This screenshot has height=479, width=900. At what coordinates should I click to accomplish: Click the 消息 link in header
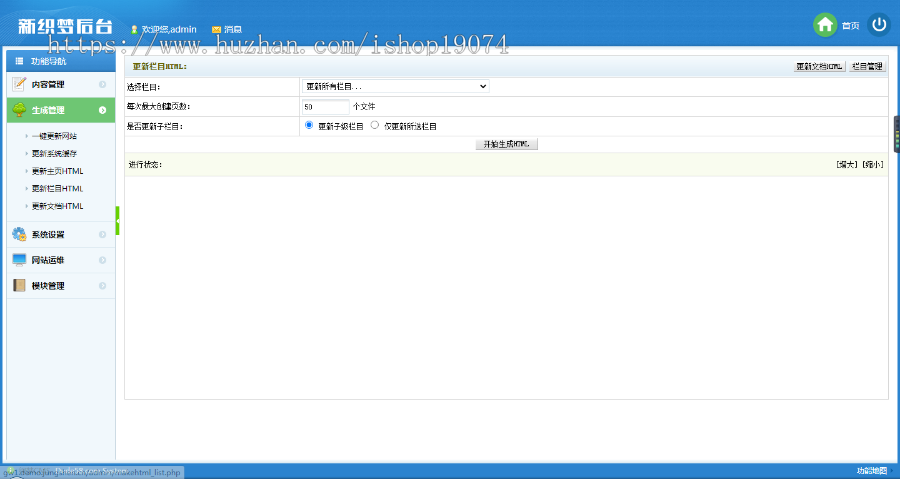coord(232,29)
